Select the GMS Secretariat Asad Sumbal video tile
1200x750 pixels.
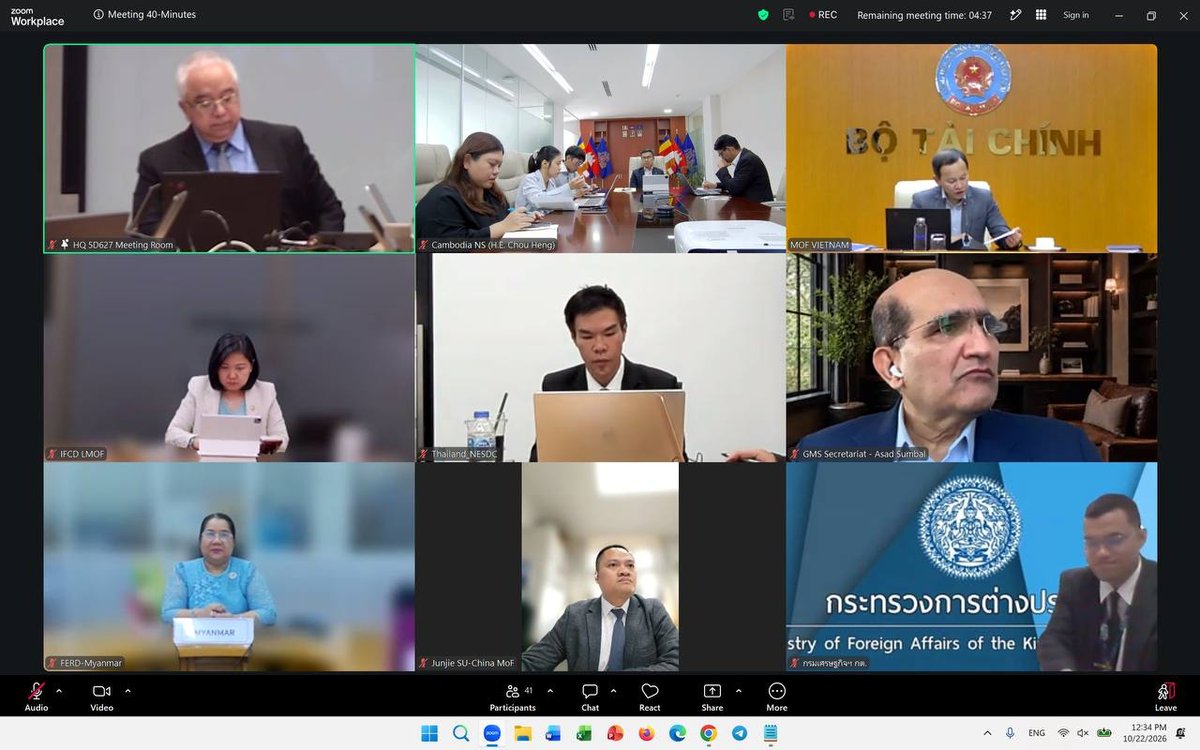pos(972,357)
